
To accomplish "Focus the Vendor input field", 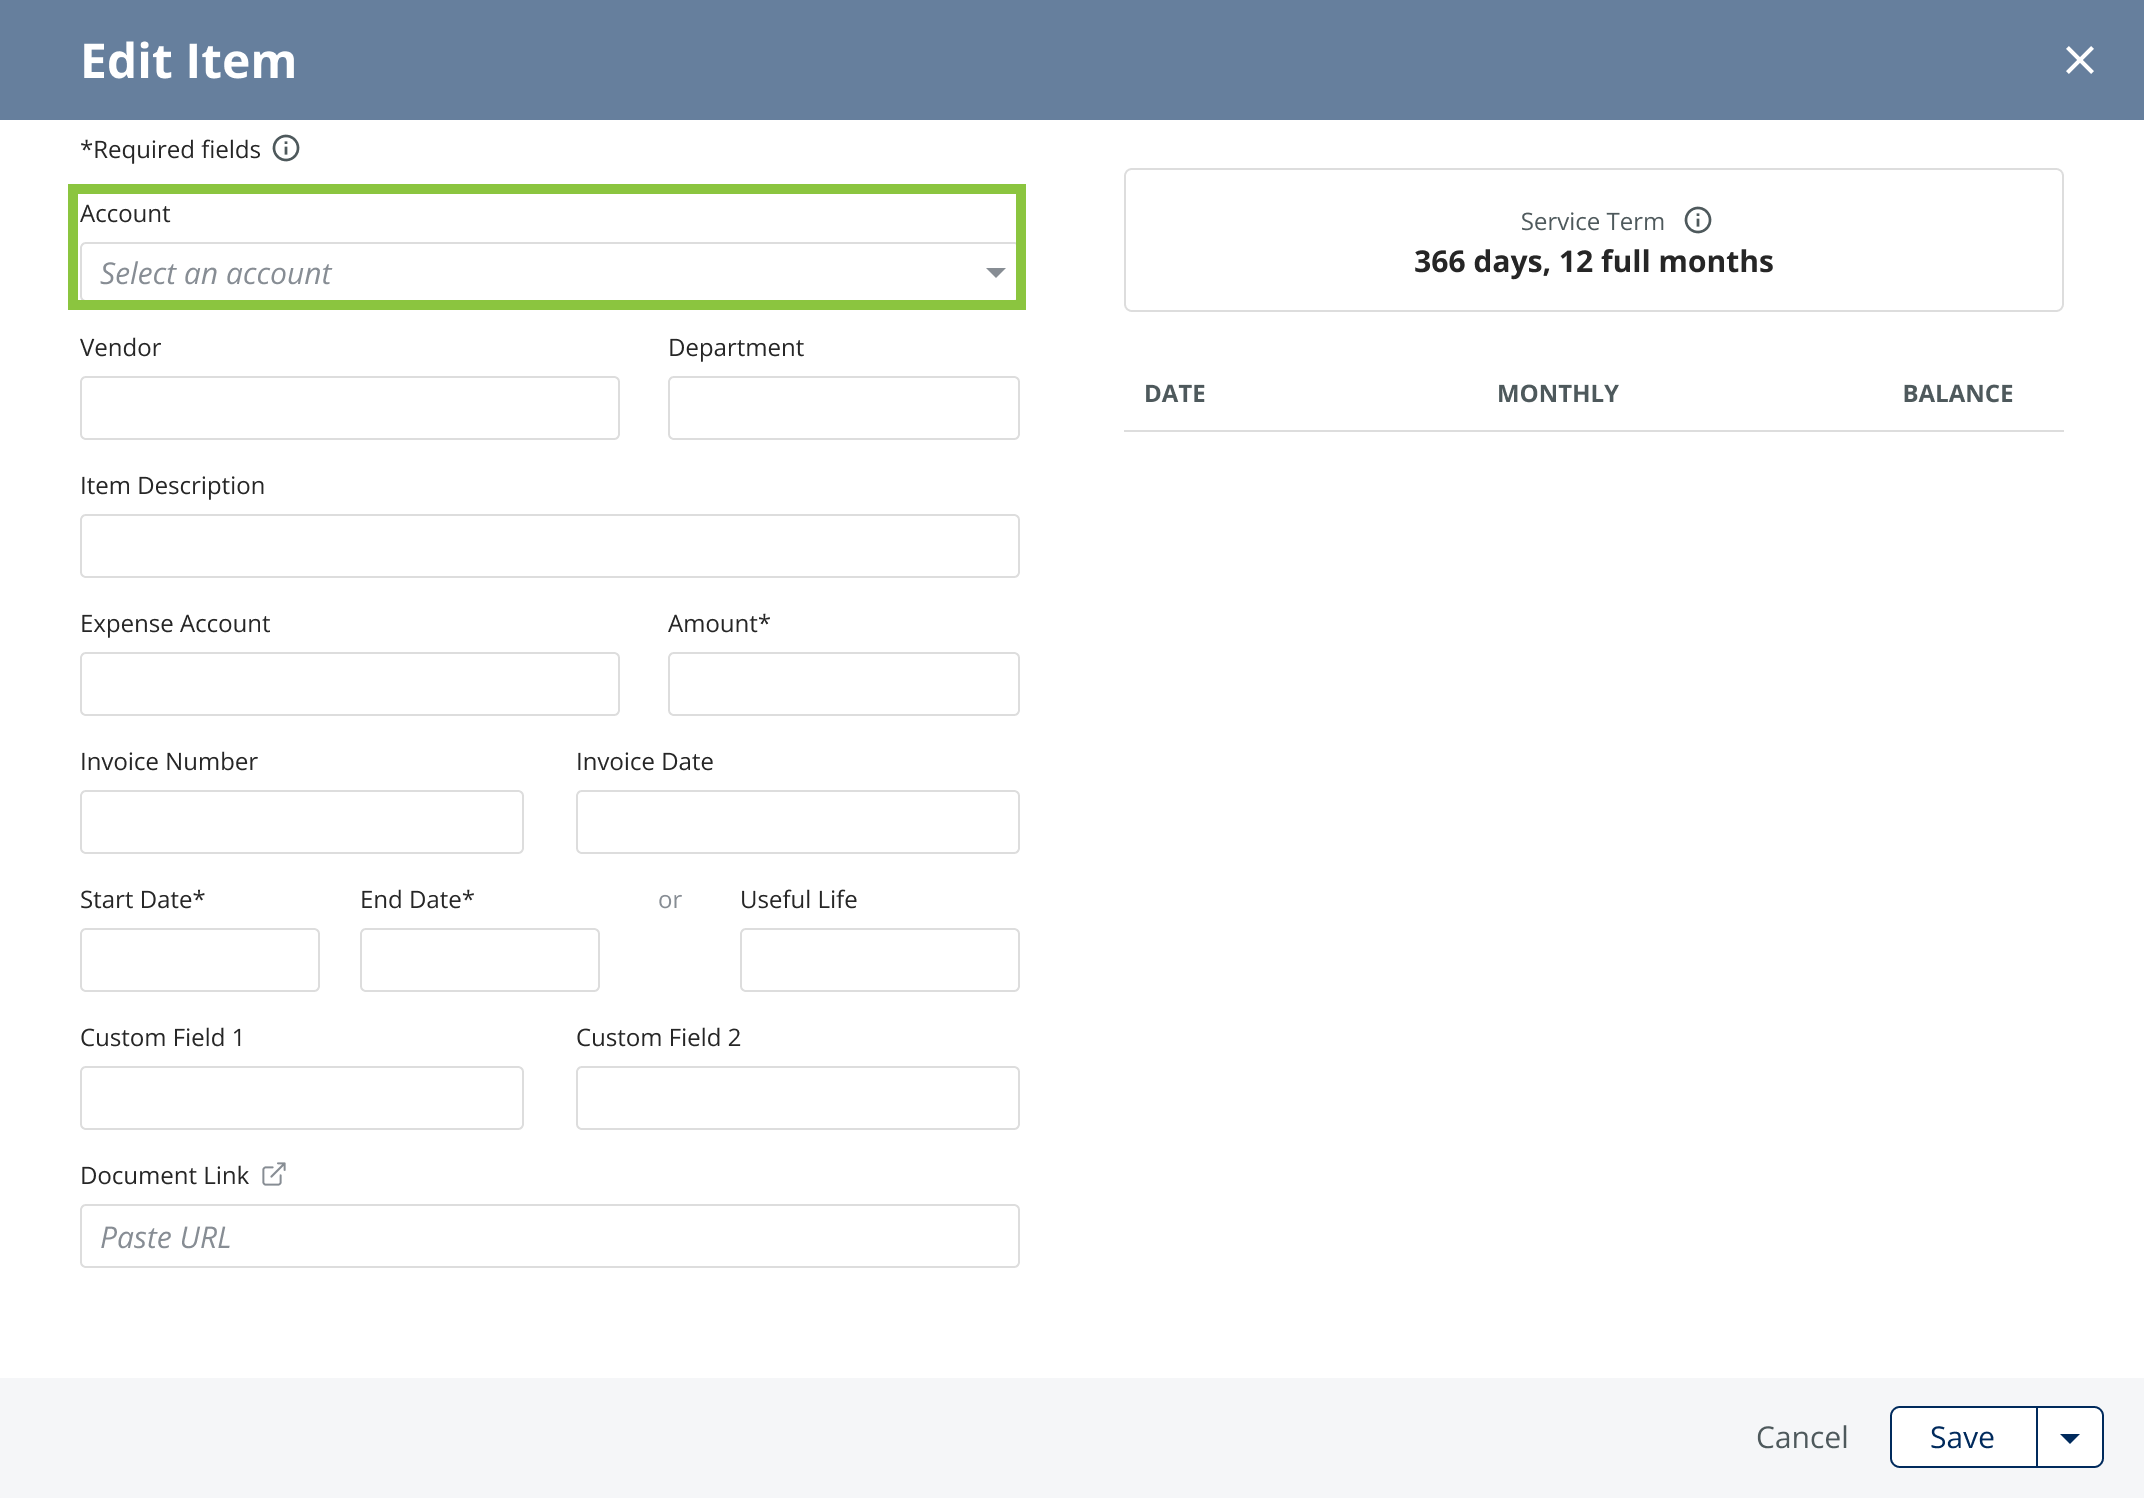I will click(x=350, y=408).
